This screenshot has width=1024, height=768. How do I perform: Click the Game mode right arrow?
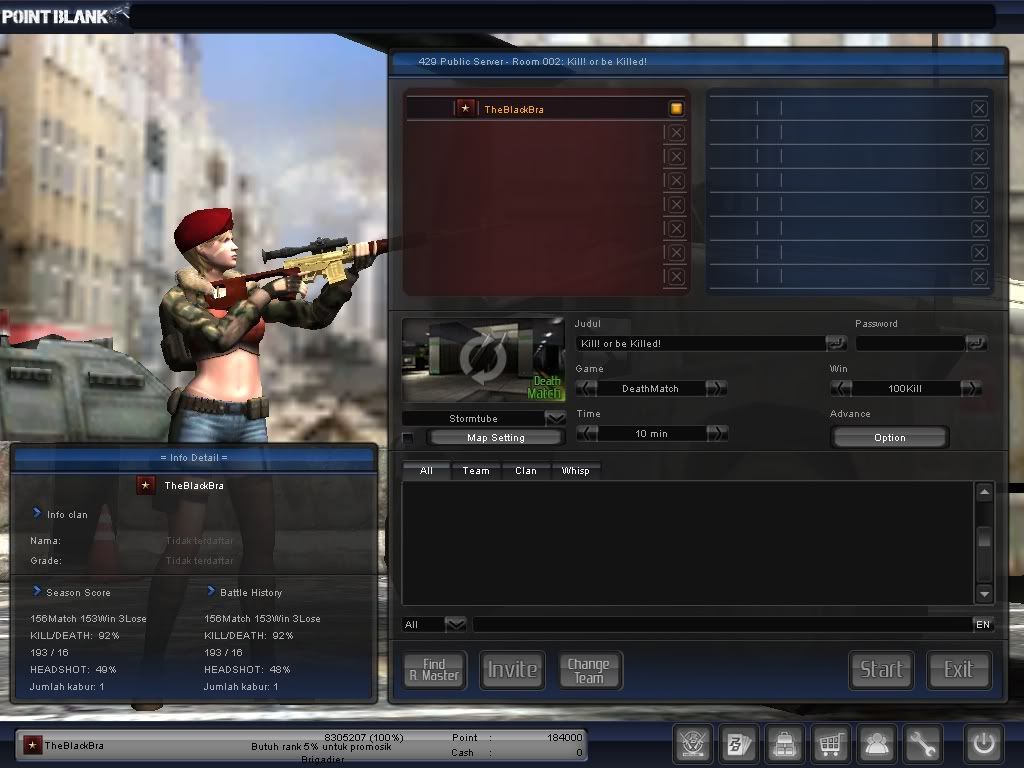tap(716, 389)
